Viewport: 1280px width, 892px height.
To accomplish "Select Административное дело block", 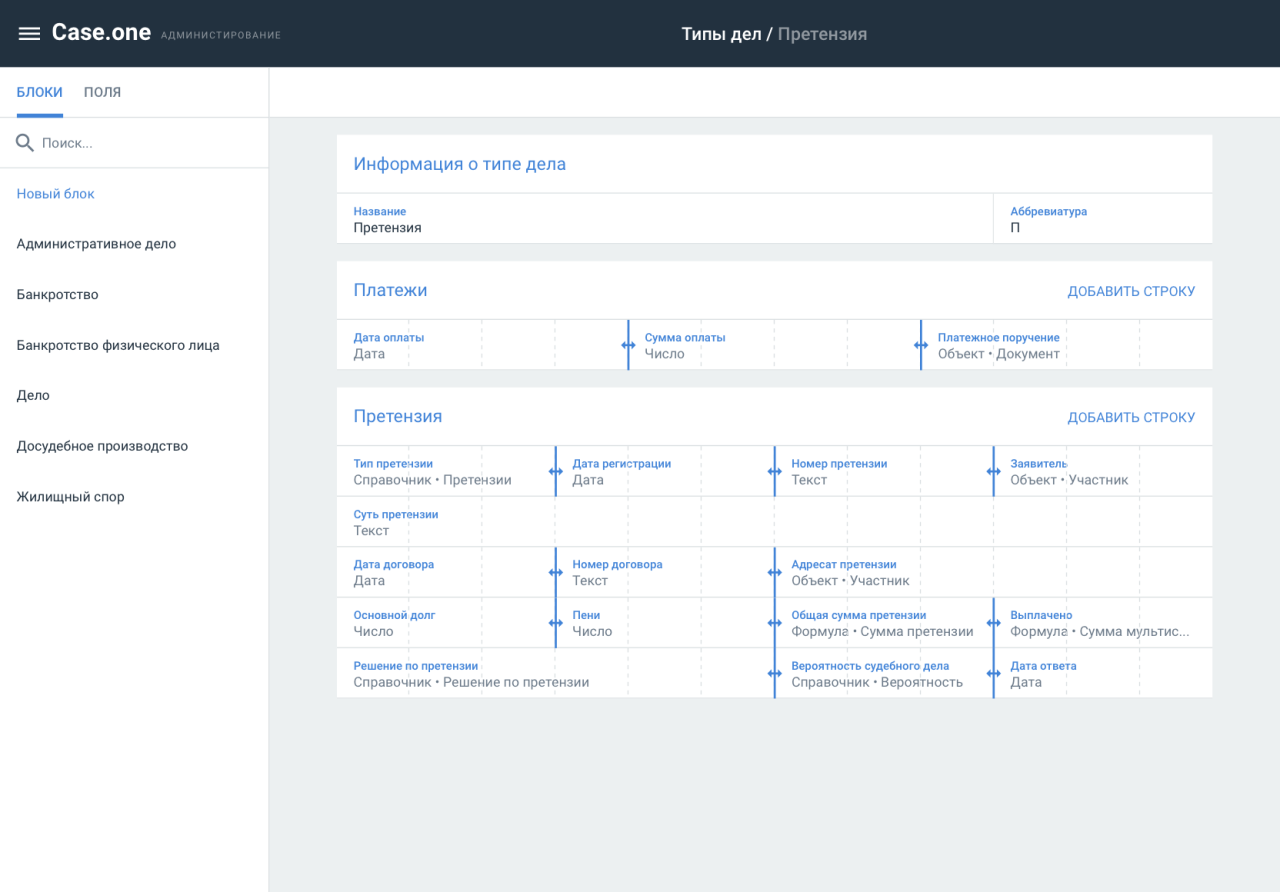I will point(134,244).
